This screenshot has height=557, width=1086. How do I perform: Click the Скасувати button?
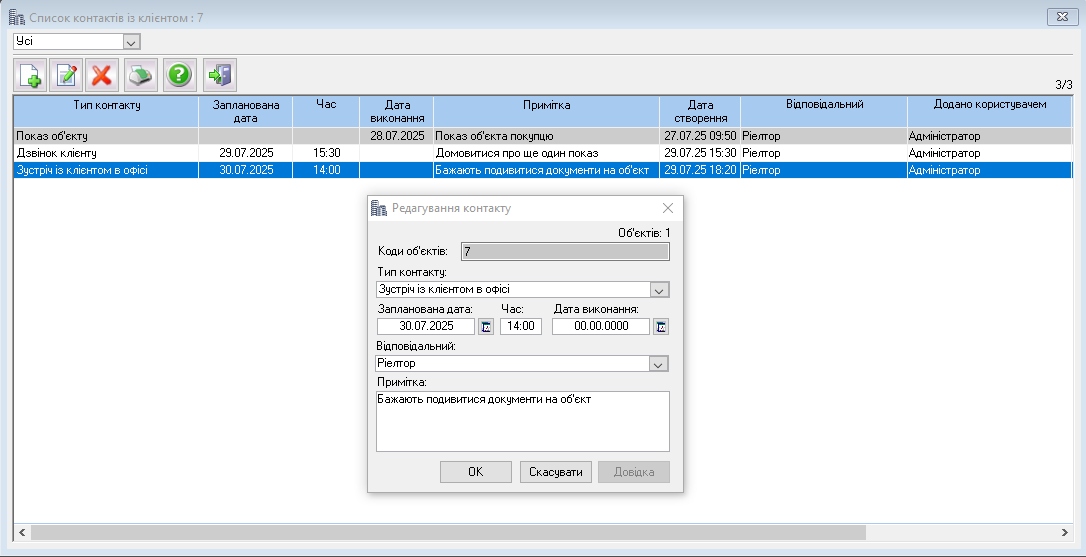click(556, 472)
